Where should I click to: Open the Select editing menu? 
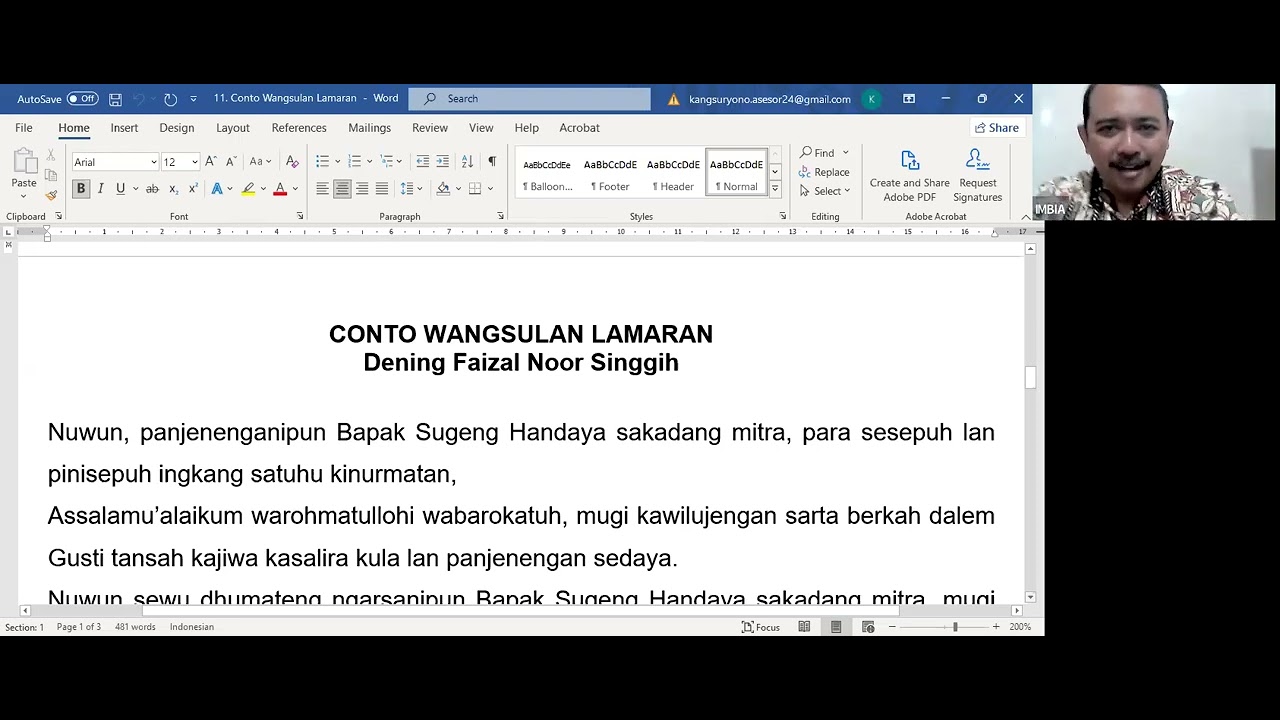(824, 191)
